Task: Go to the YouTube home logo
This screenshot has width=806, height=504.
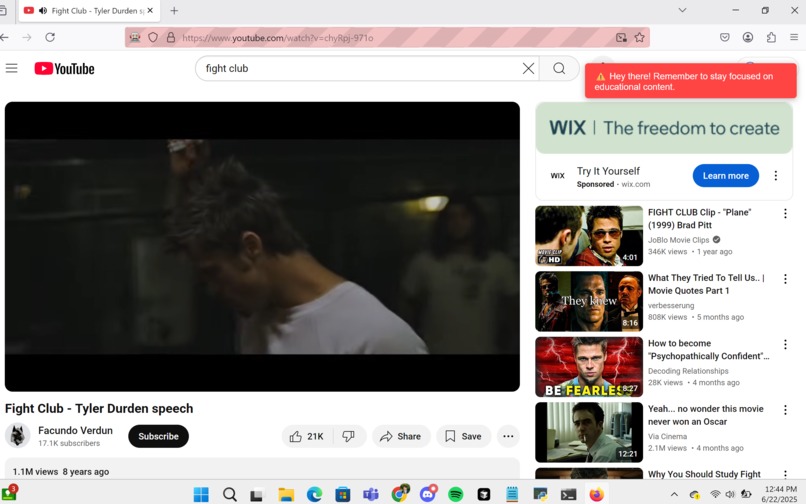Action: (64, 68)
